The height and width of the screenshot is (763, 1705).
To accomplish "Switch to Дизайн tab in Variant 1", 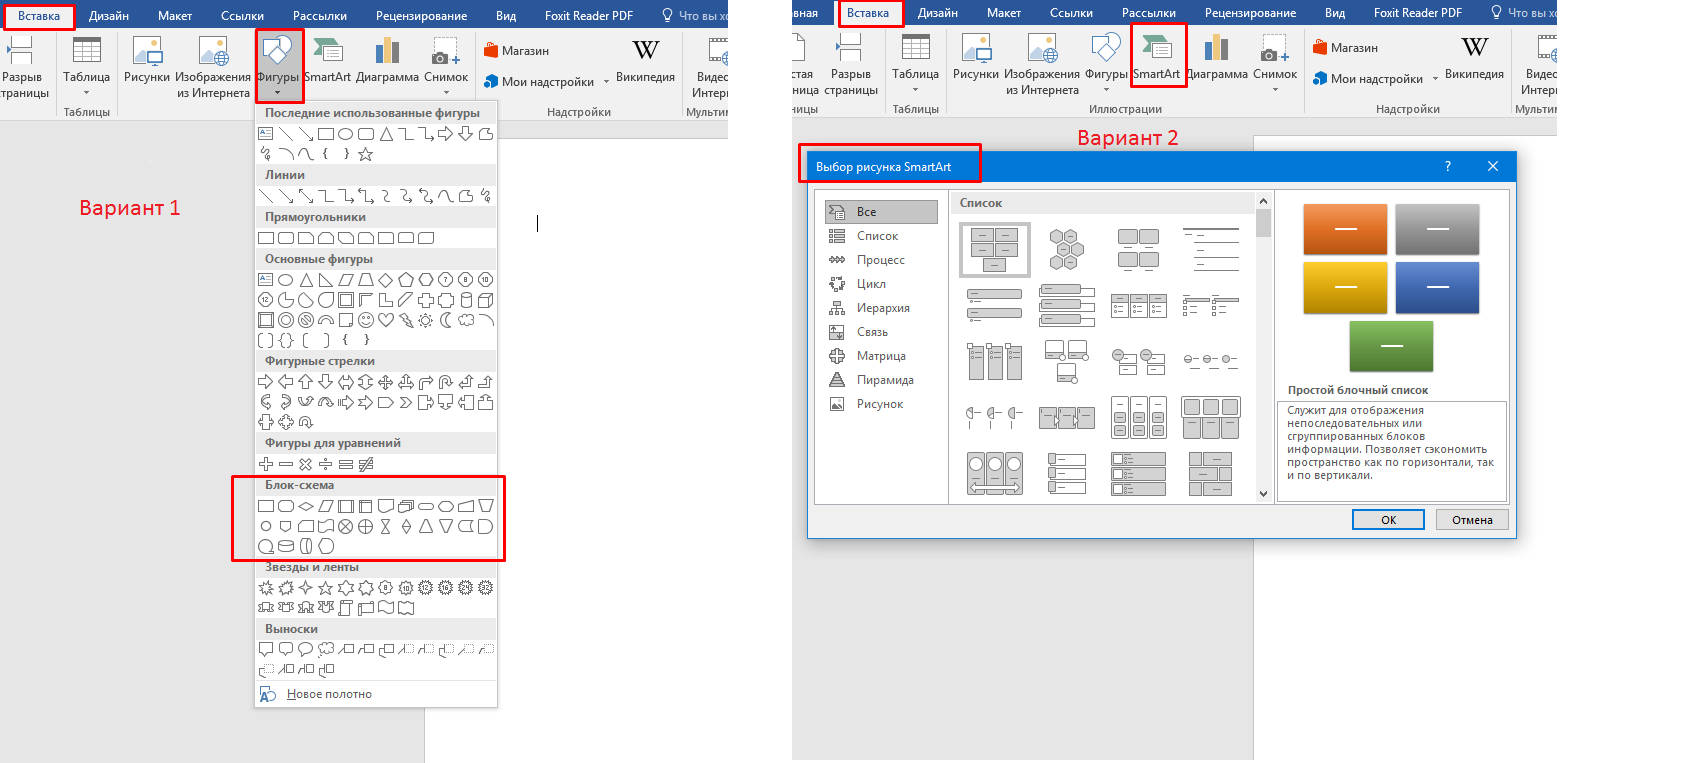I will coord(109,16).
